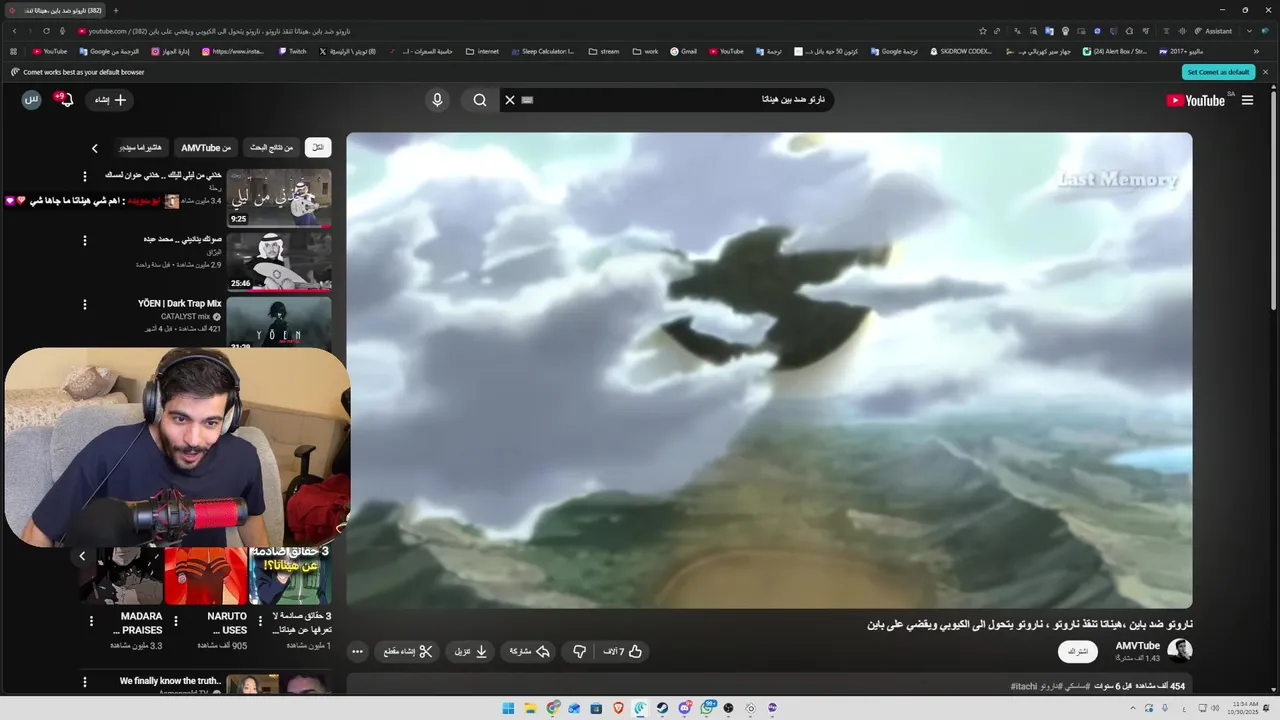Open the on-screen keyboard icon in search
This screenshot has width=1280, height=720.
(x=528, y=100)
